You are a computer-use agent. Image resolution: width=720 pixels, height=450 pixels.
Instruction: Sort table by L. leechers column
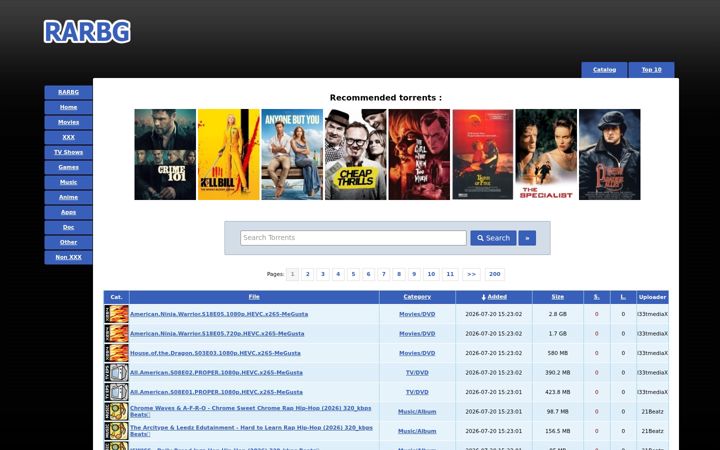pyautogui.click(x=623, y=297)
